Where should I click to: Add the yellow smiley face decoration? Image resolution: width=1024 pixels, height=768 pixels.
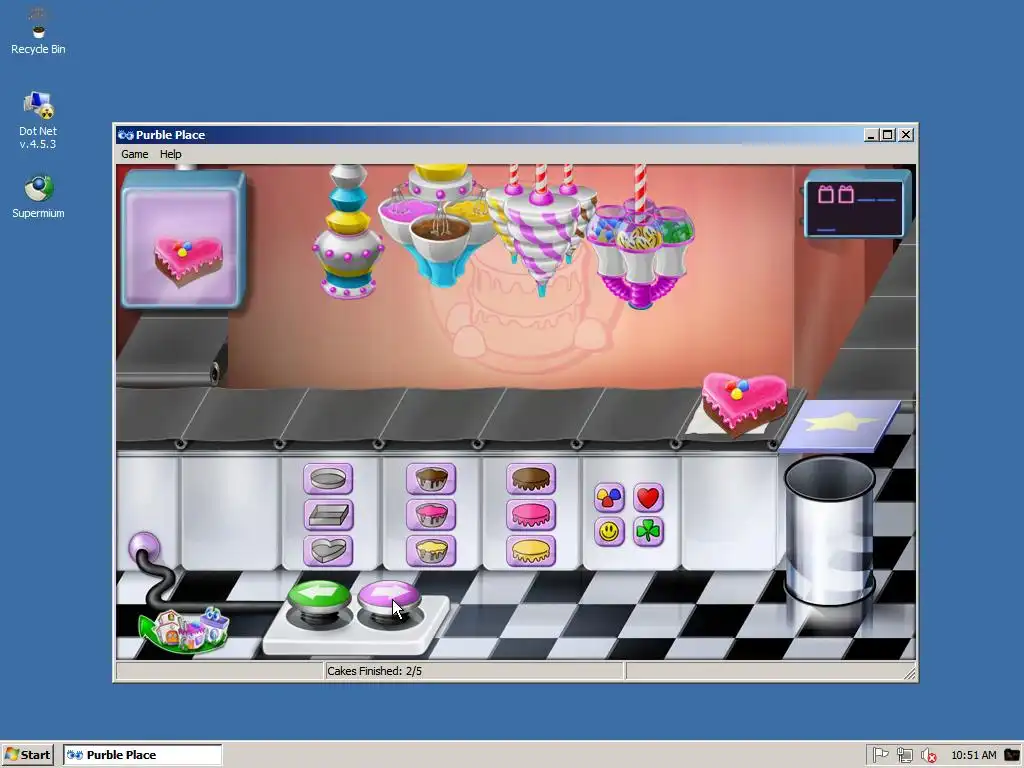[609, 532]
